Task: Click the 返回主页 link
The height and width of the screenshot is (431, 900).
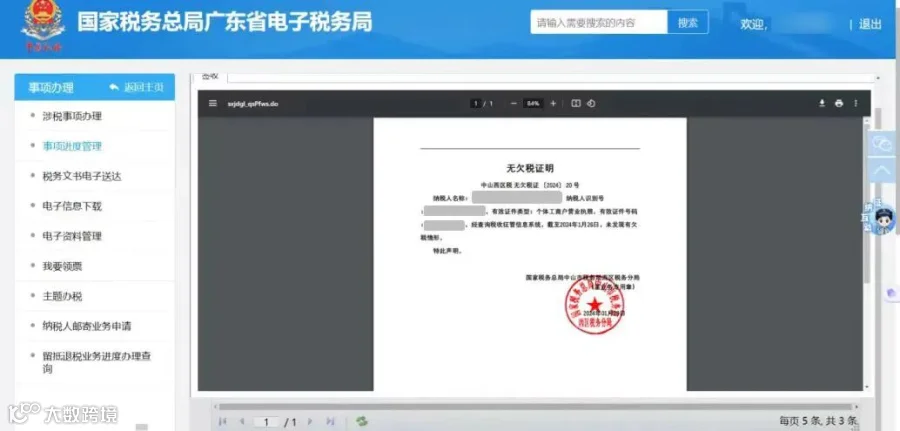Action: 143,87
